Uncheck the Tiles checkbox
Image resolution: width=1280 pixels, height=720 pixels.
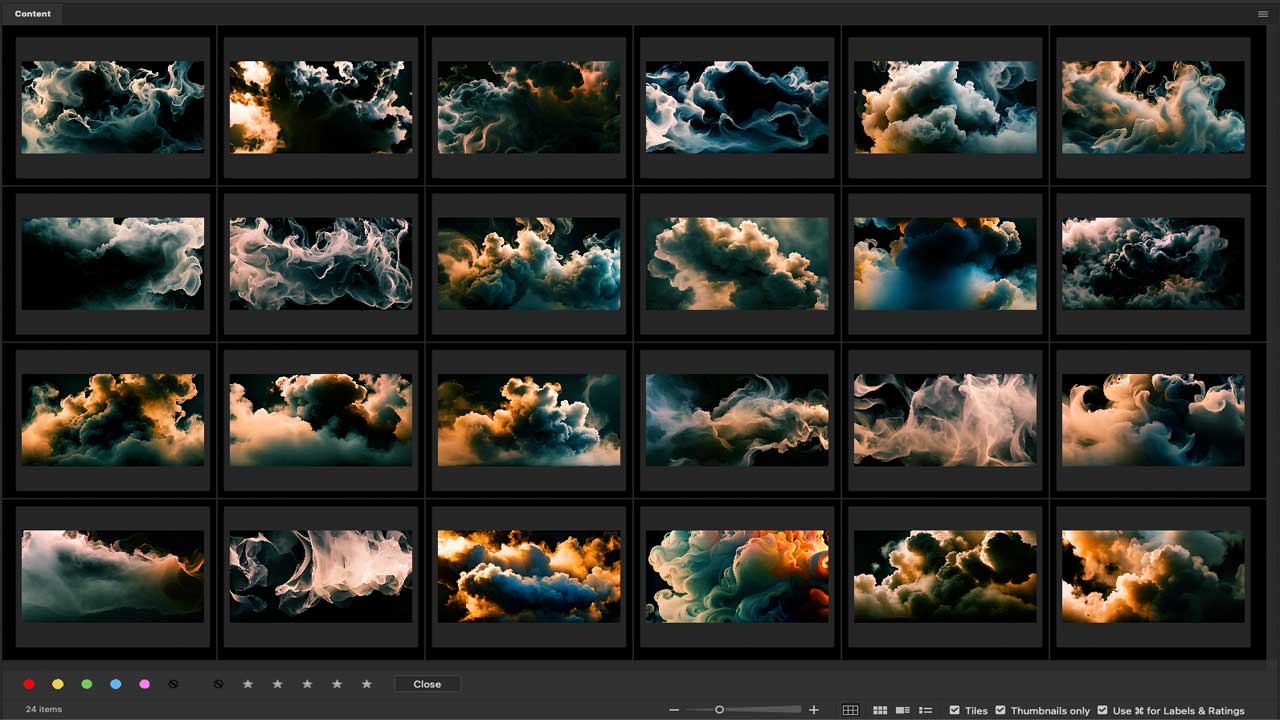tap(955, 710)
